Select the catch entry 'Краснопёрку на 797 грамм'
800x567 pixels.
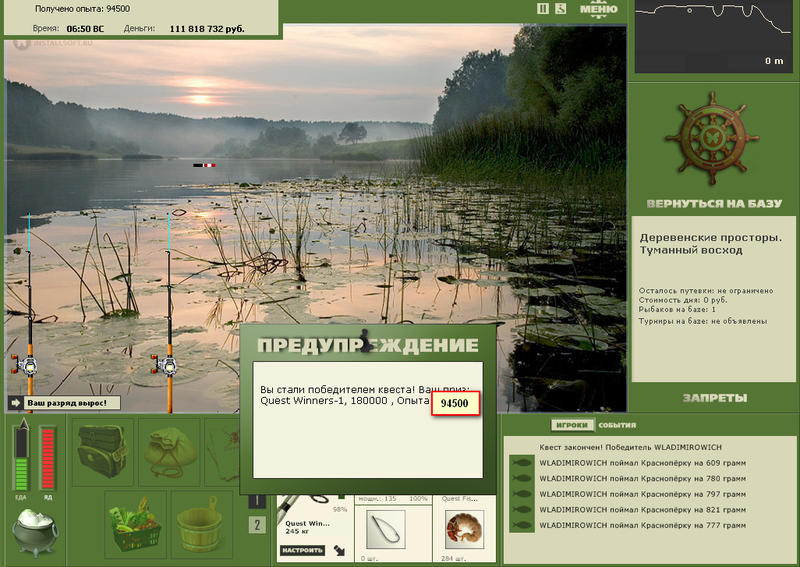point(643,494)
